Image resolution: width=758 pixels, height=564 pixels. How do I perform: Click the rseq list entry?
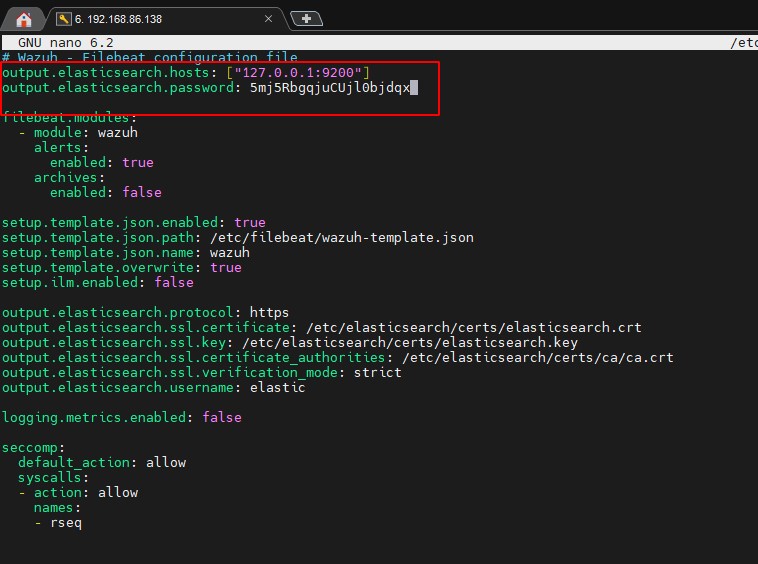66,522
